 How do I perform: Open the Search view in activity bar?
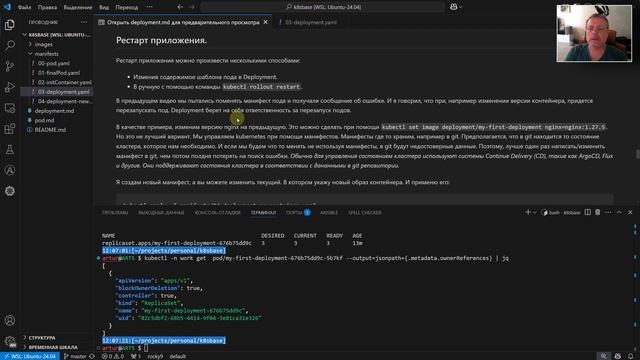(x=10, y=45)
